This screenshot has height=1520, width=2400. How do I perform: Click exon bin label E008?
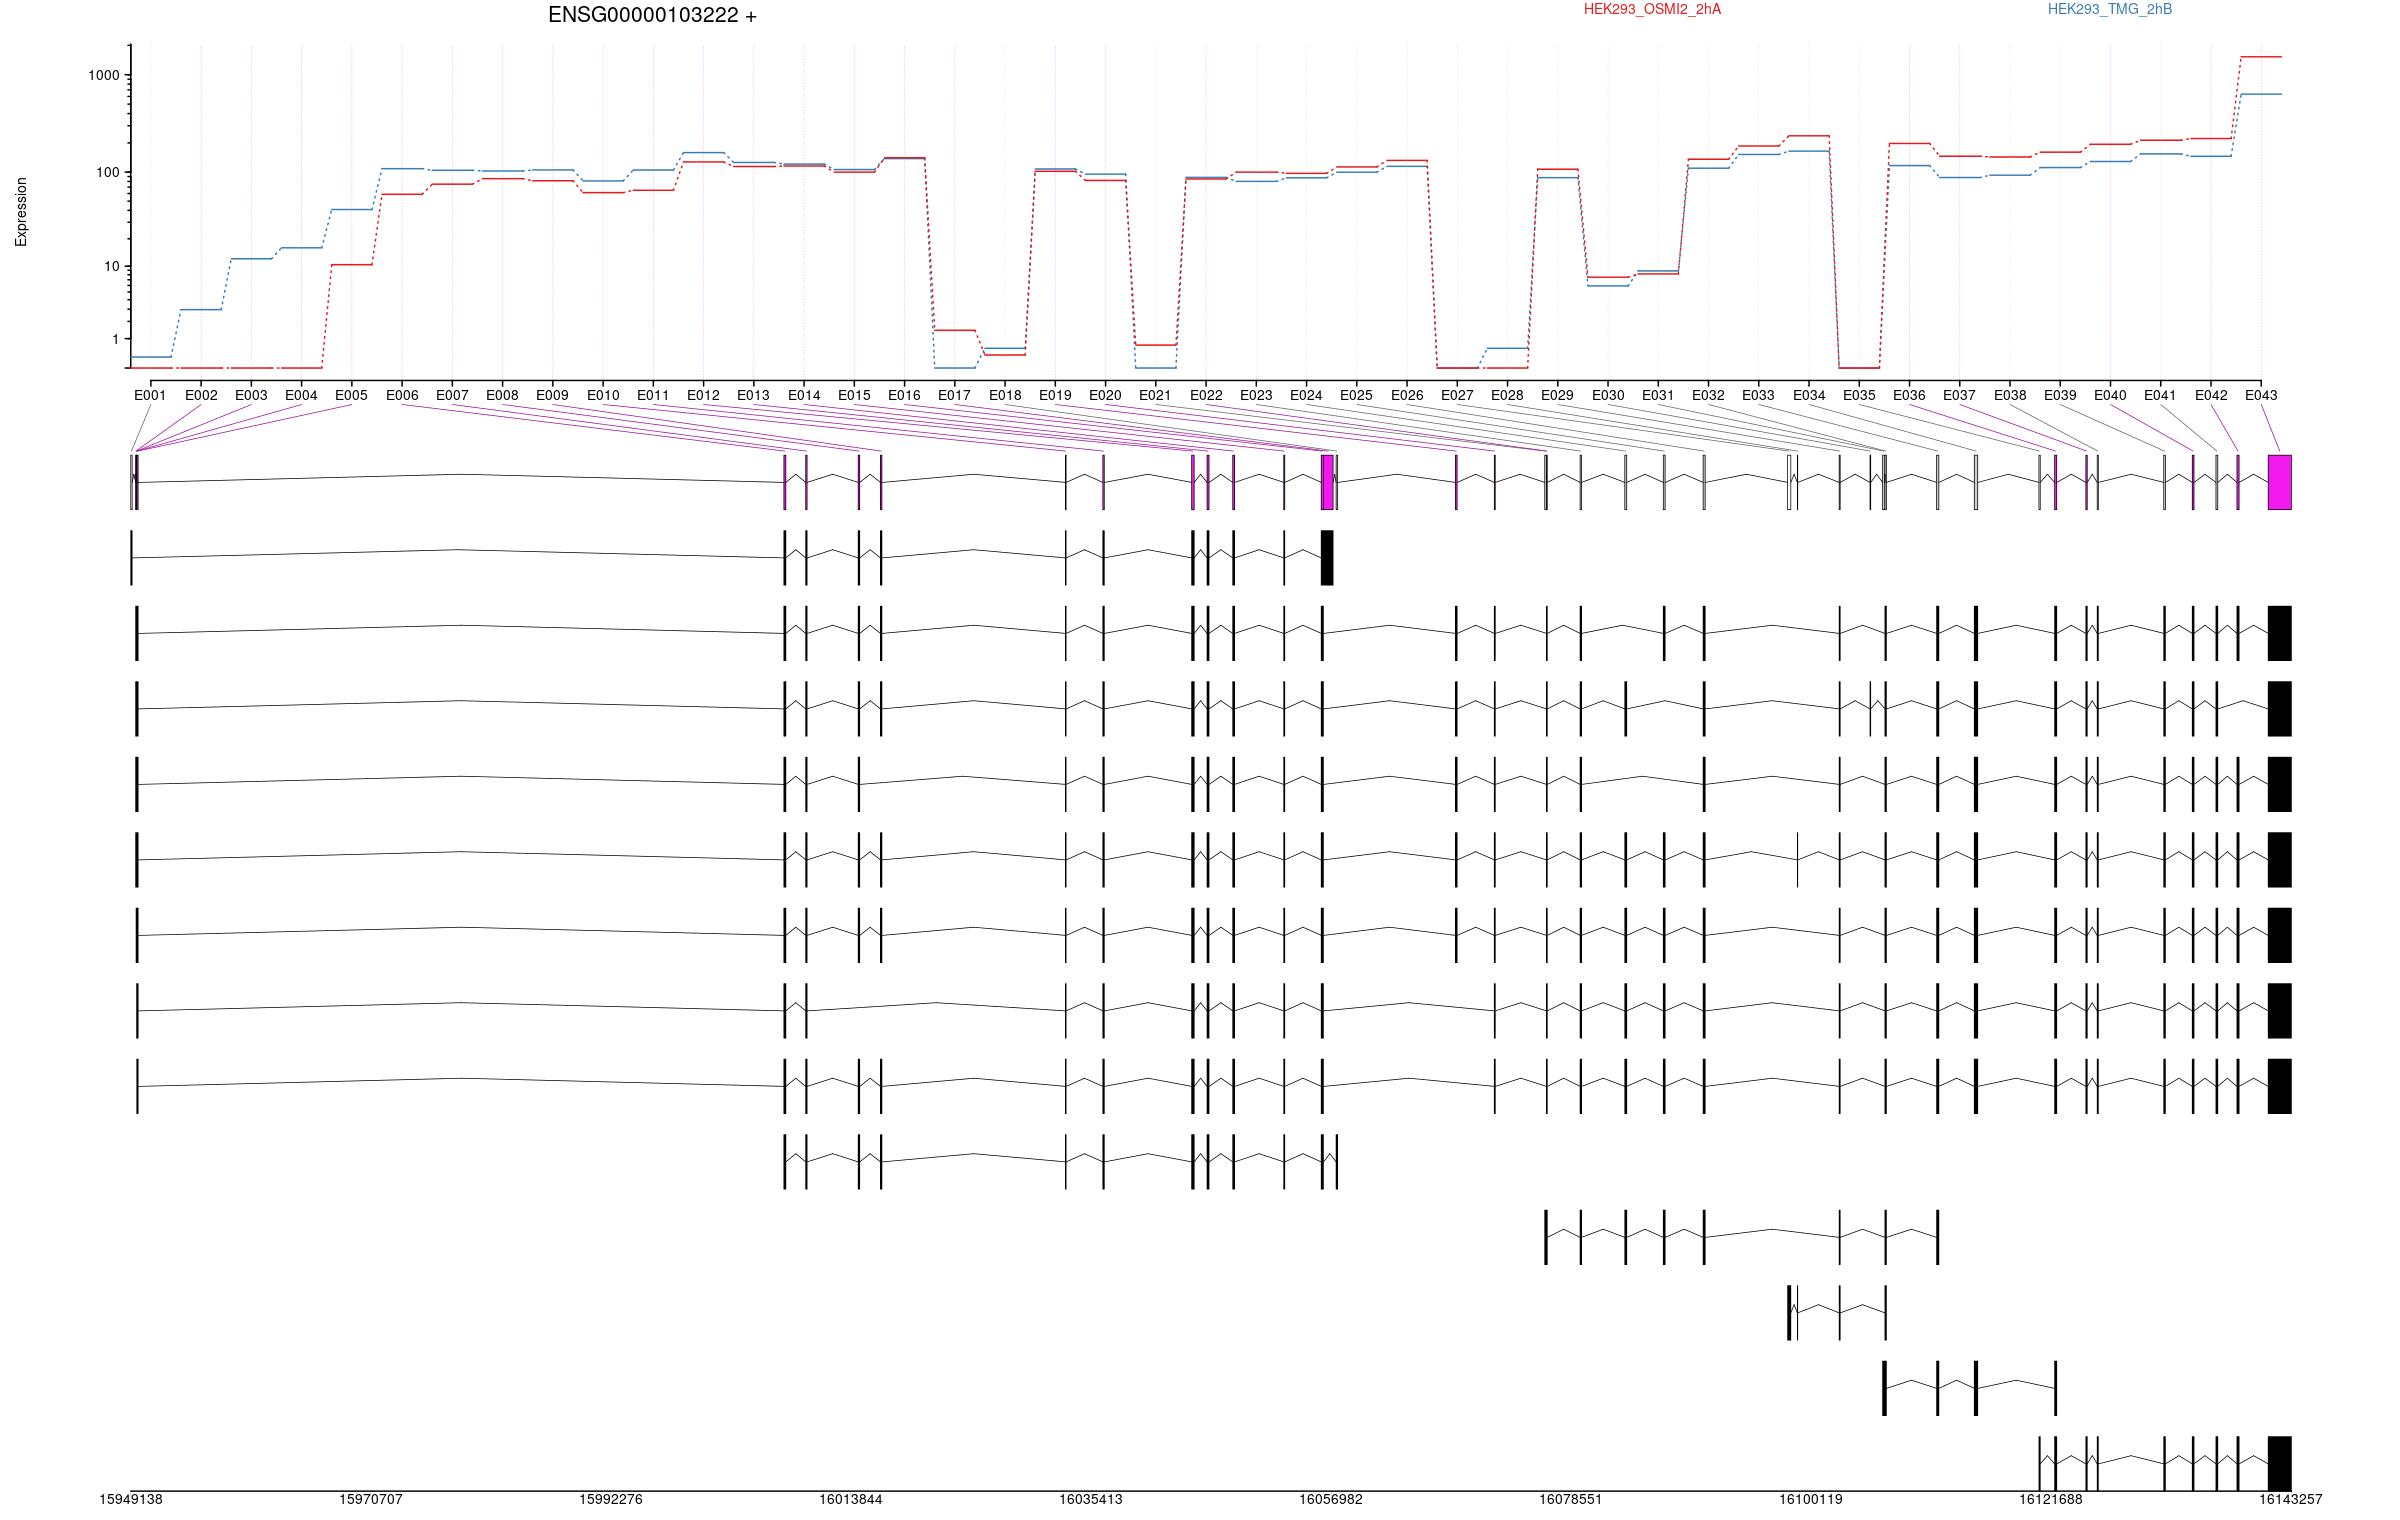coord(502,395)
